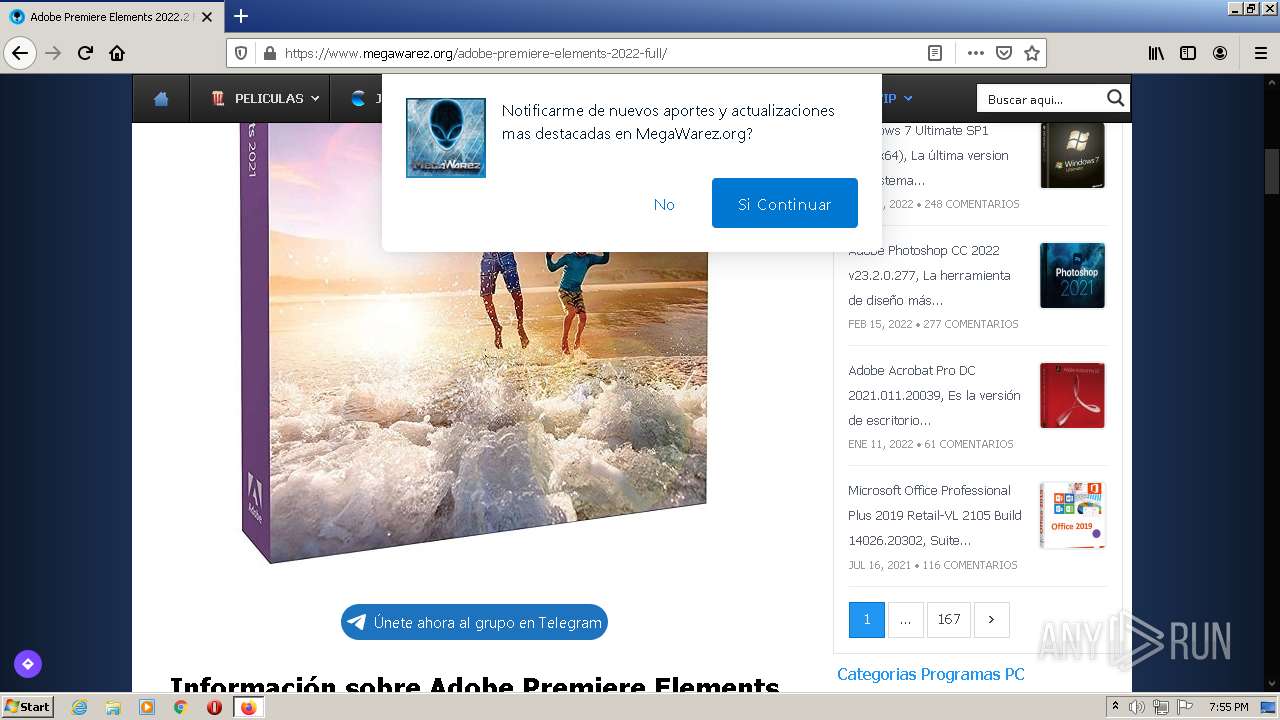This screenshot has height=720, width=1280.
Task: Reload the current page
Action: point(85,53)
